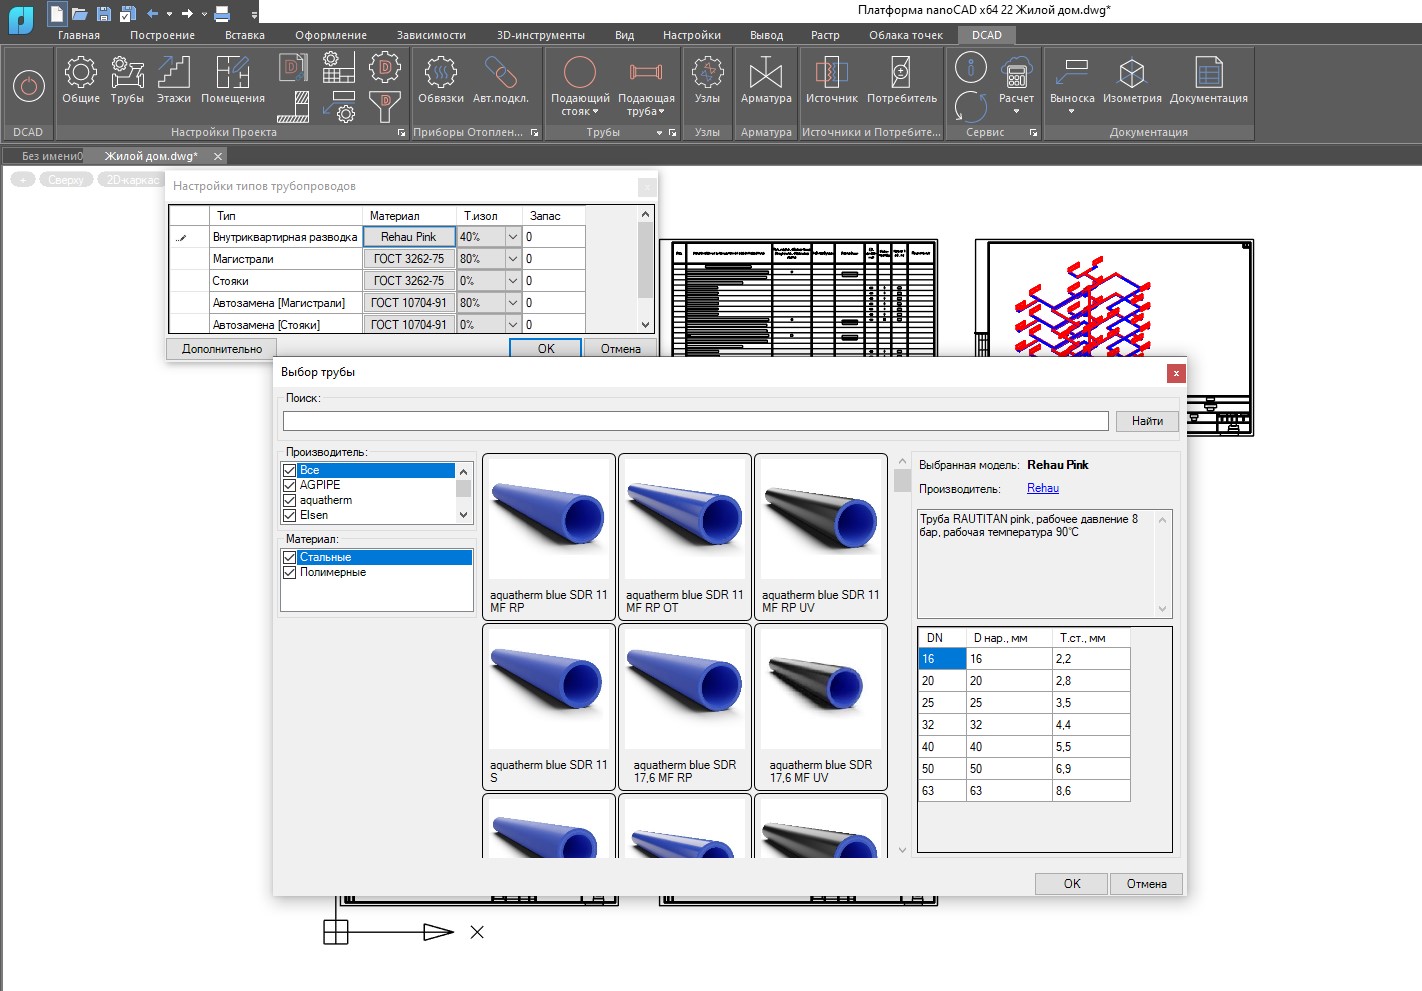The image size is (1422, 991).
Task: Select aquatherm blue SDR 17,6 MF RP thumbnail
Action: coord(685,707)
